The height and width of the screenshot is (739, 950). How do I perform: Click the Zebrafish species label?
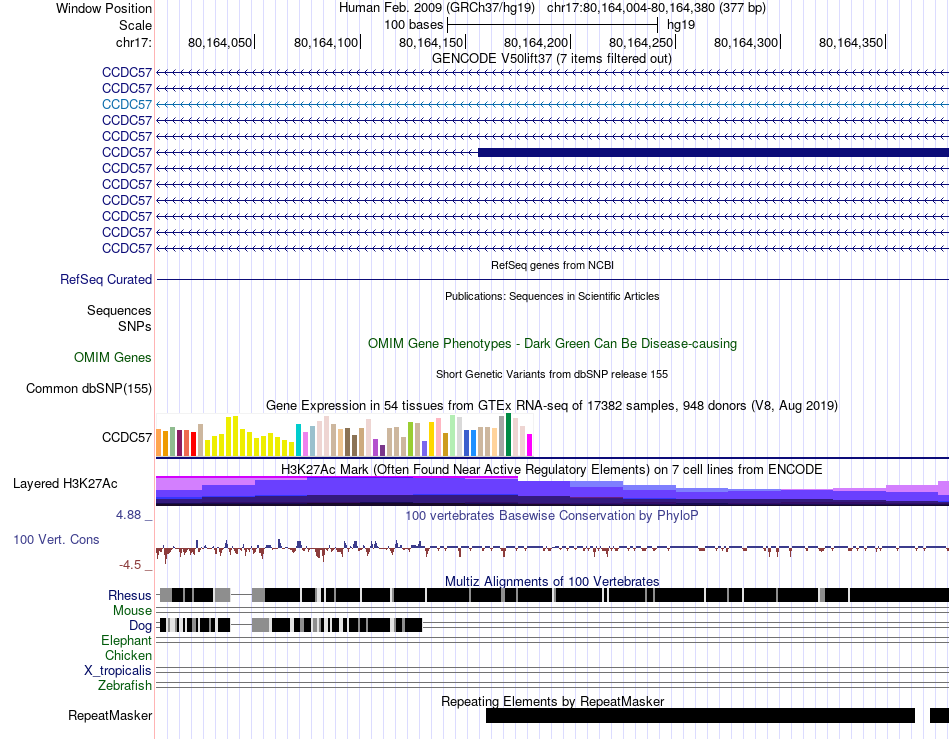[125, 685]
